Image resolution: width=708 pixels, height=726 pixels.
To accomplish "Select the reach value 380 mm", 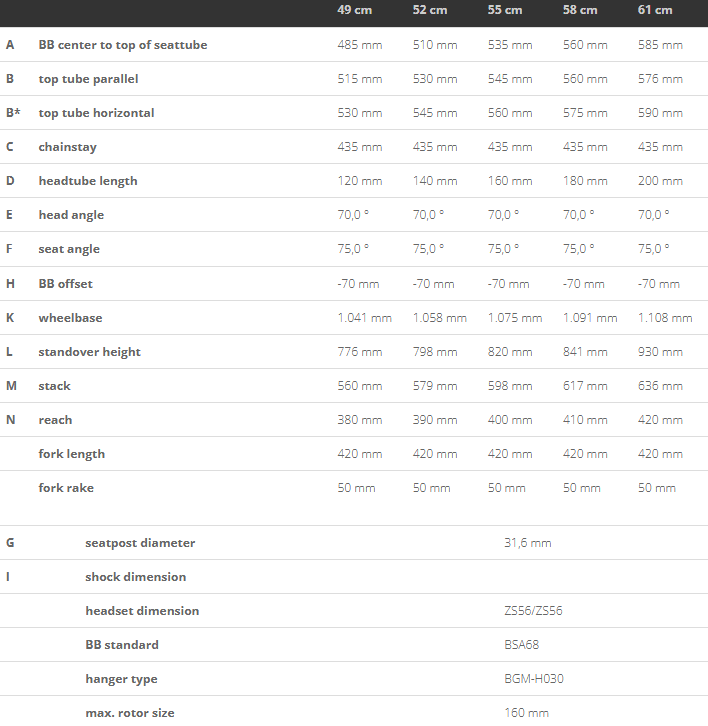I will pos(360,420).
